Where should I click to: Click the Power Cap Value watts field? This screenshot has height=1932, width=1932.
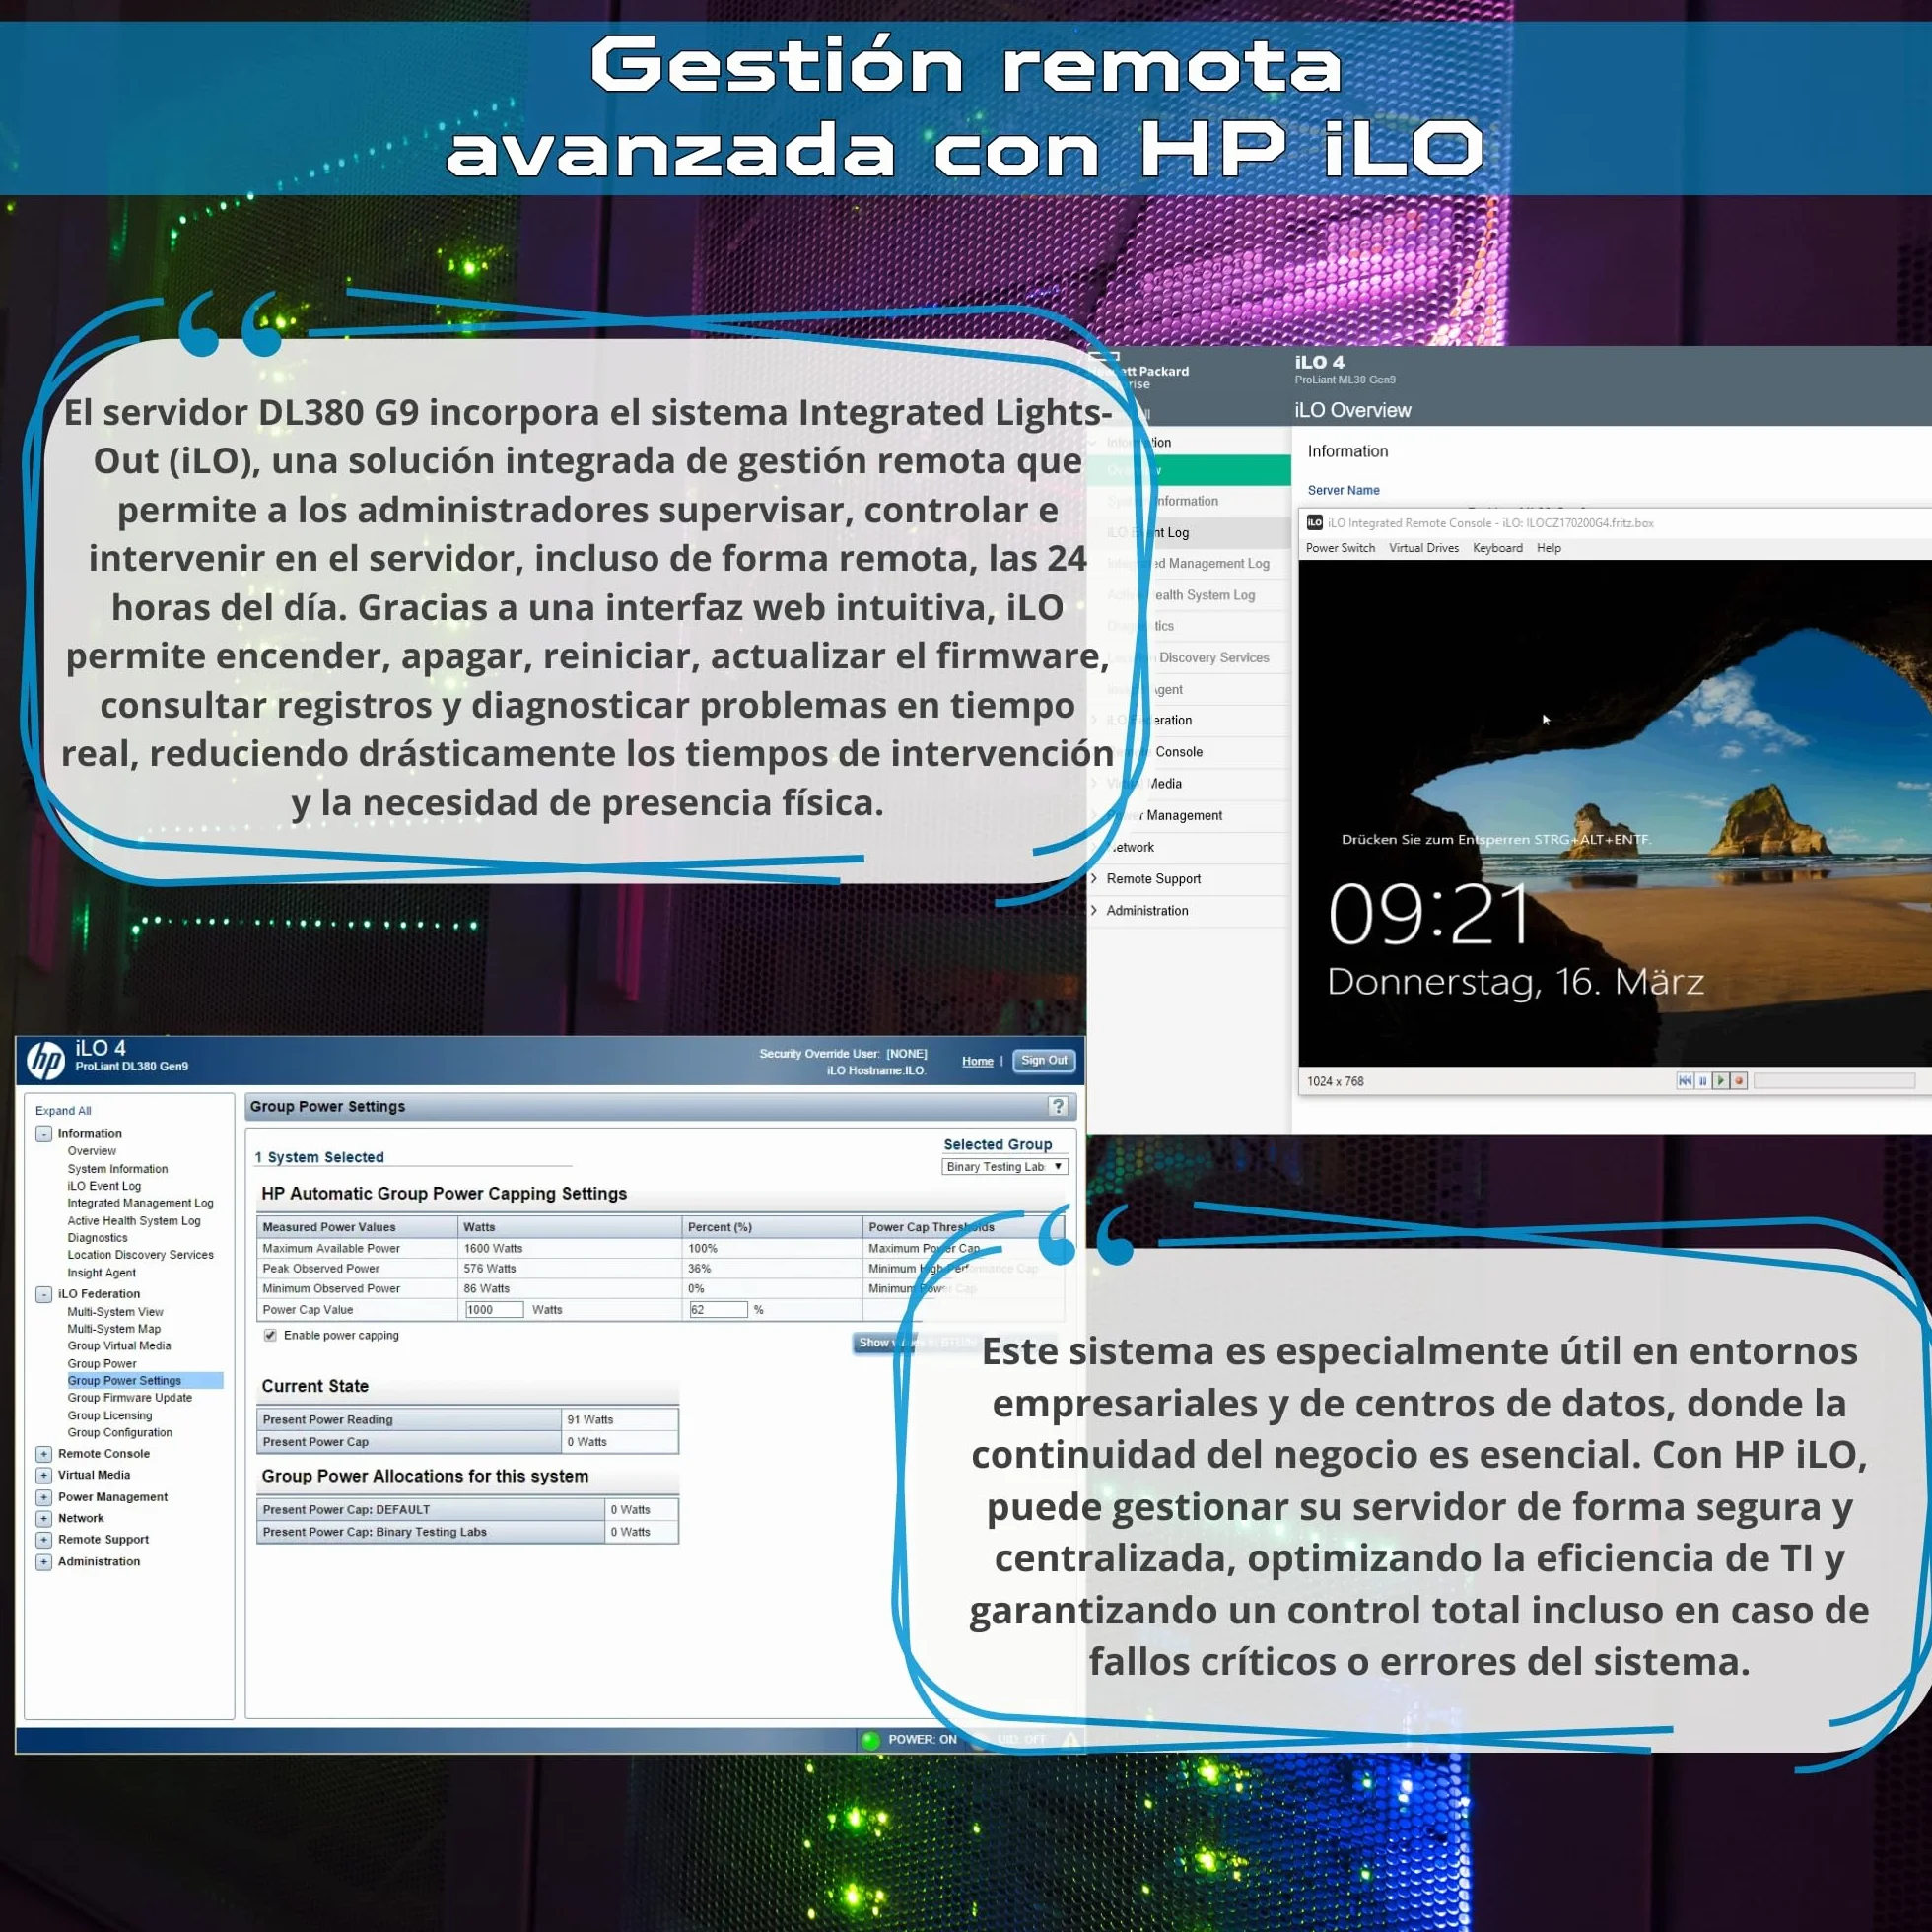point(494,1310)
